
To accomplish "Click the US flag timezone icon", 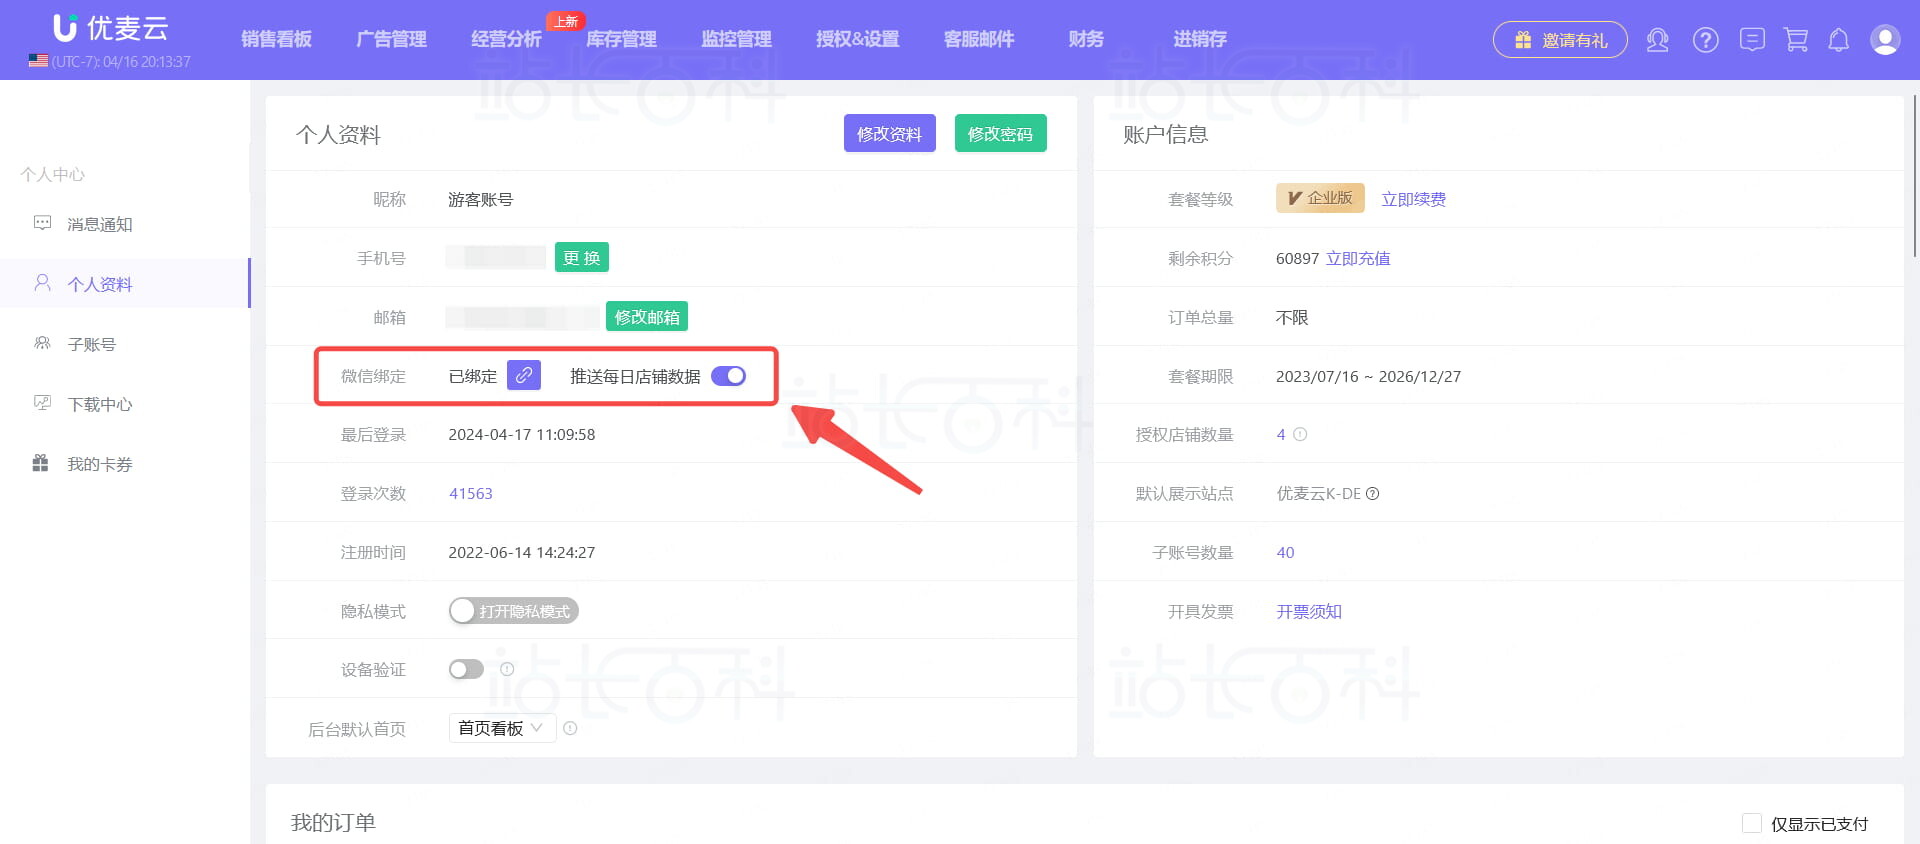I will point(38,61).
